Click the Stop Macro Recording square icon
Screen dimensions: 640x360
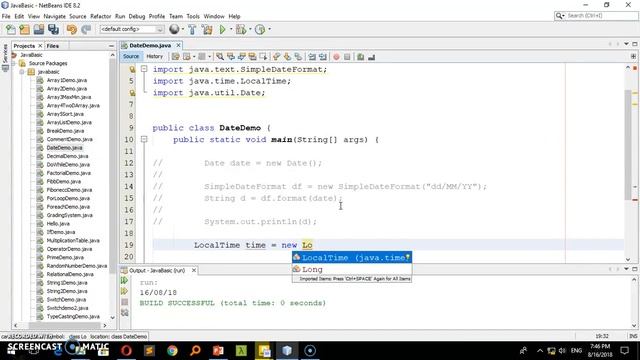(x=347, y=57)
